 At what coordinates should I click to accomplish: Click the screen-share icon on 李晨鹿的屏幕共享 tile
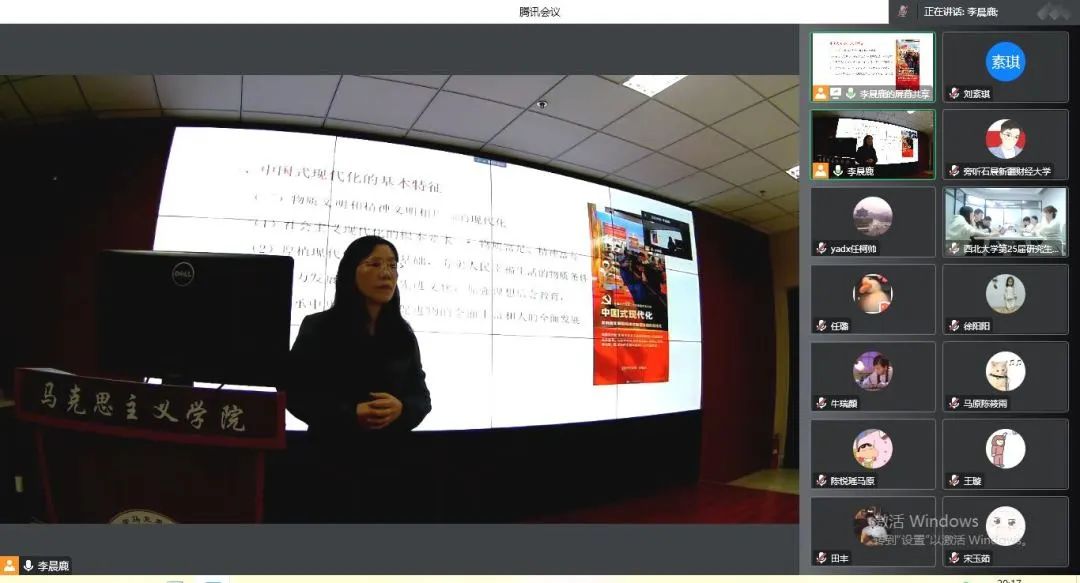point(837,93)
